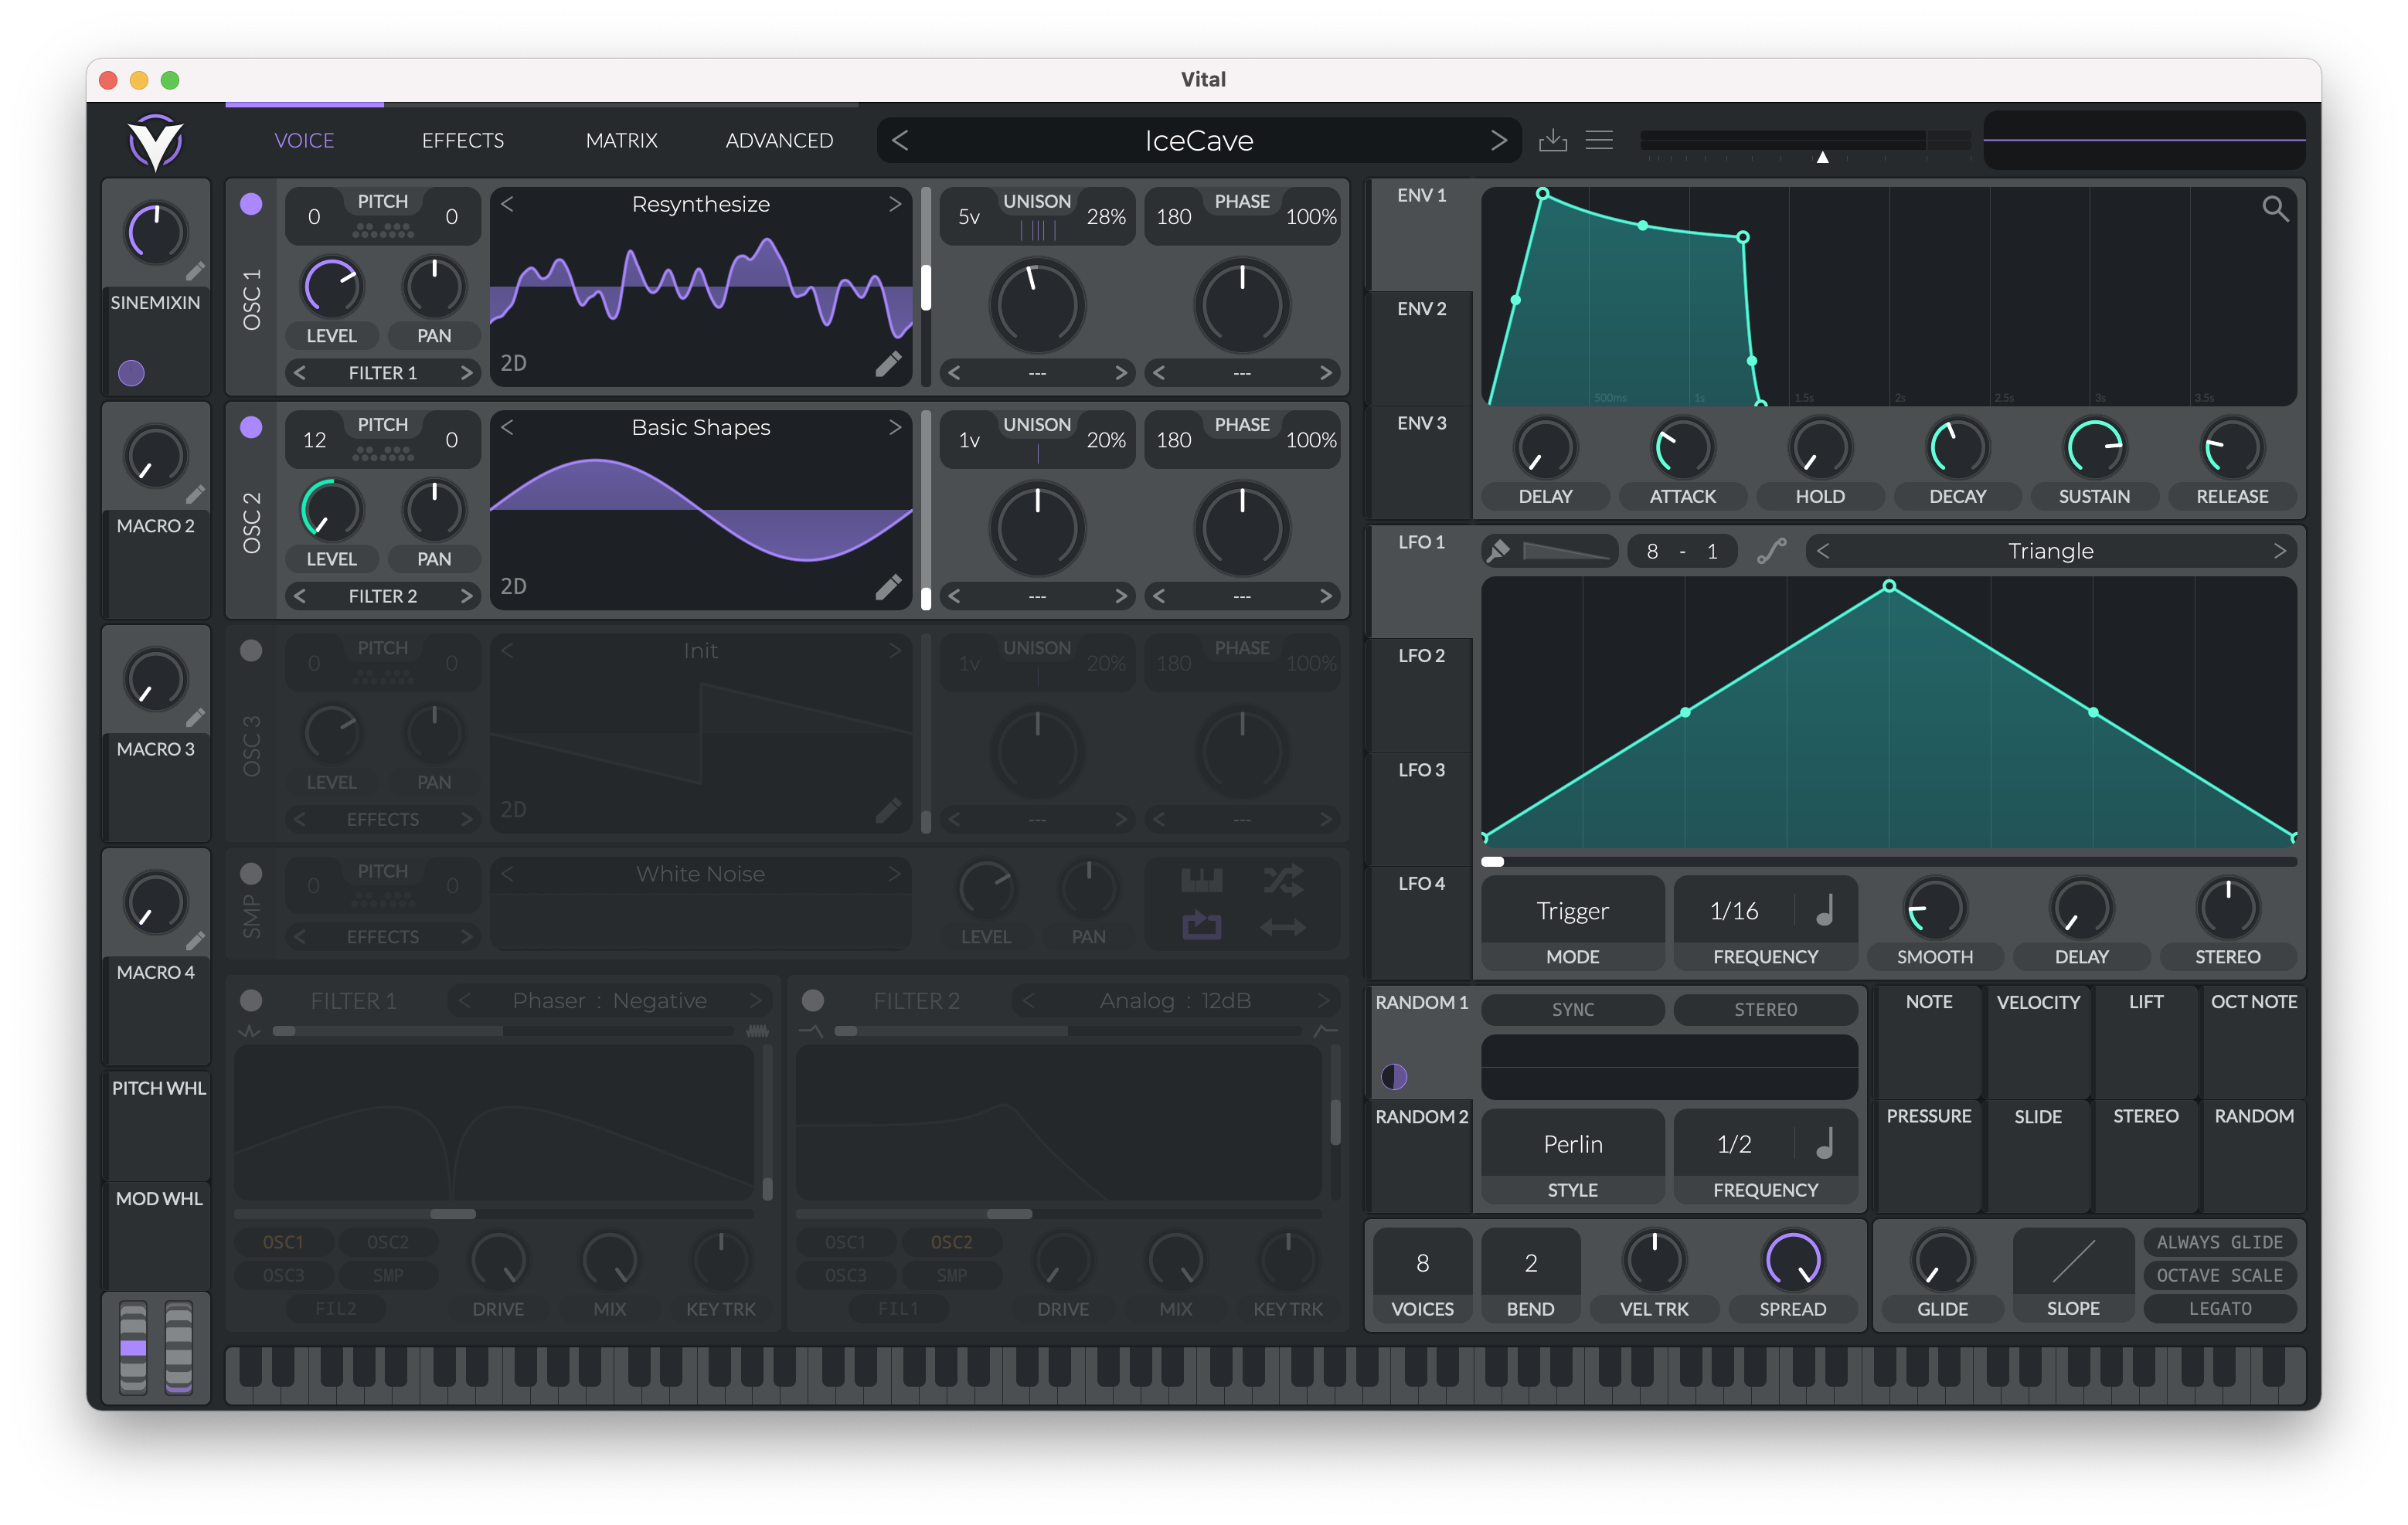Open the hamburger menu icon beside preset name

(1599, 140)
